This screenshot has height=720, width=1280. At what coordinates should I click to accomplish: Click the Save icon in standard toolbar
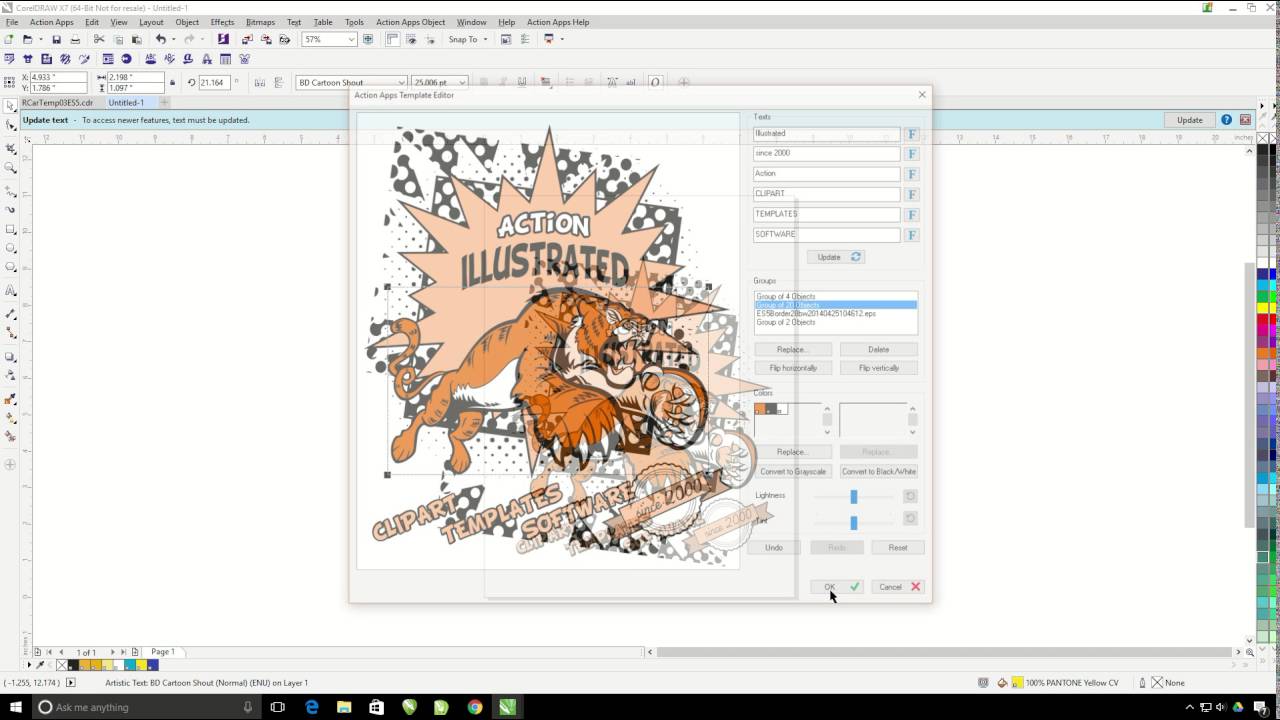[56, 39]
